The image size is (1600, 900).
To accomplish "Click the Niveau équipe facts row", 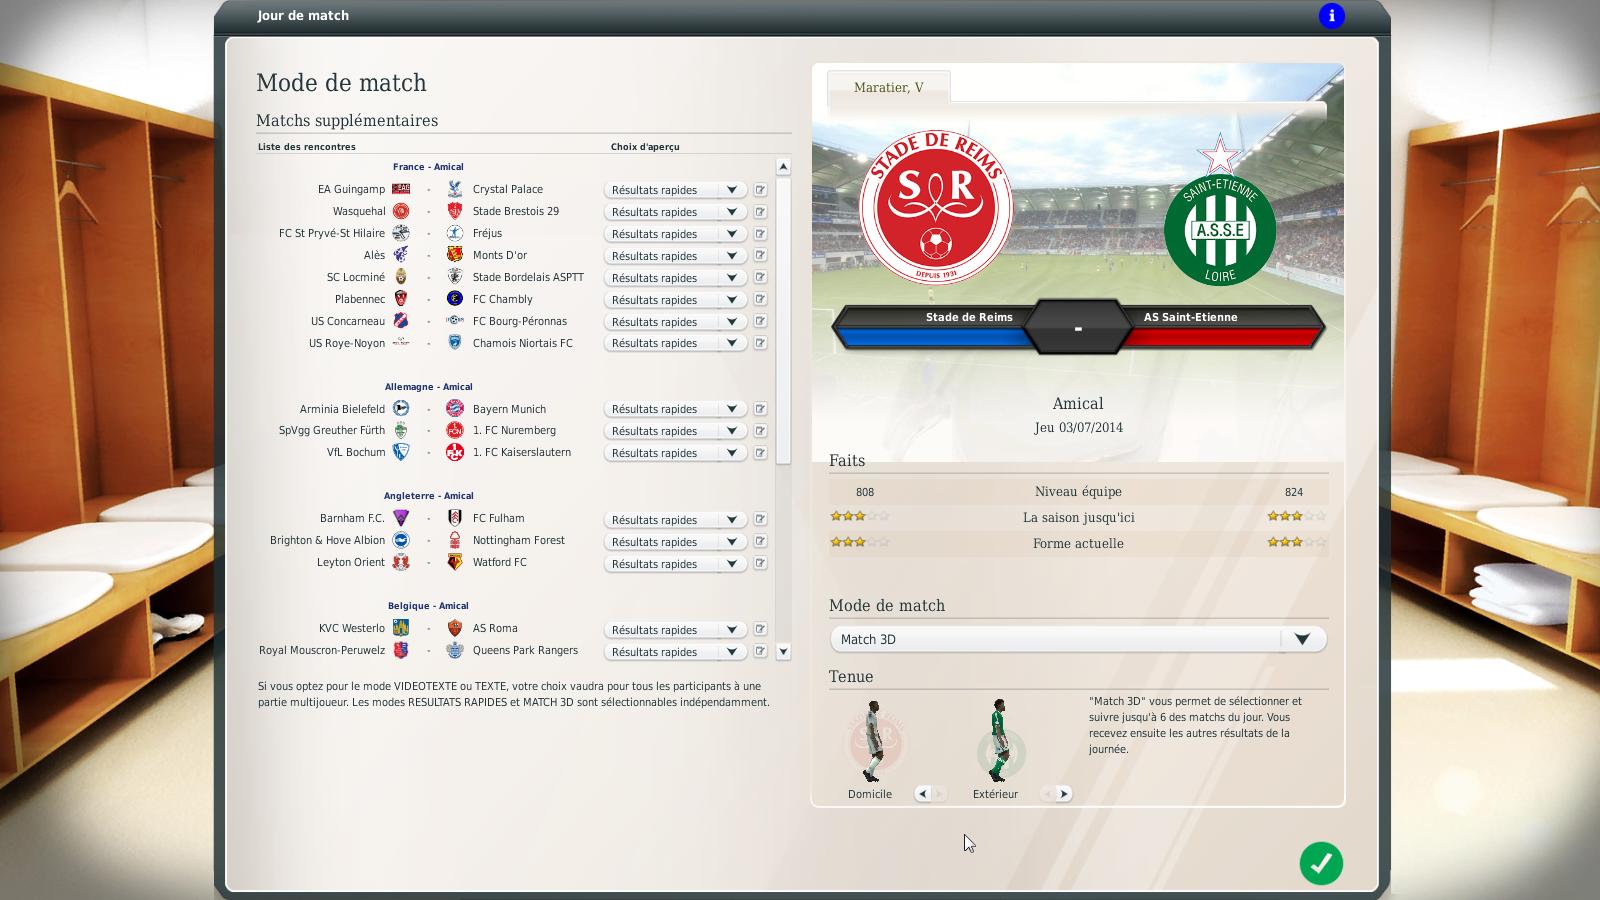I will [1078, 492].
